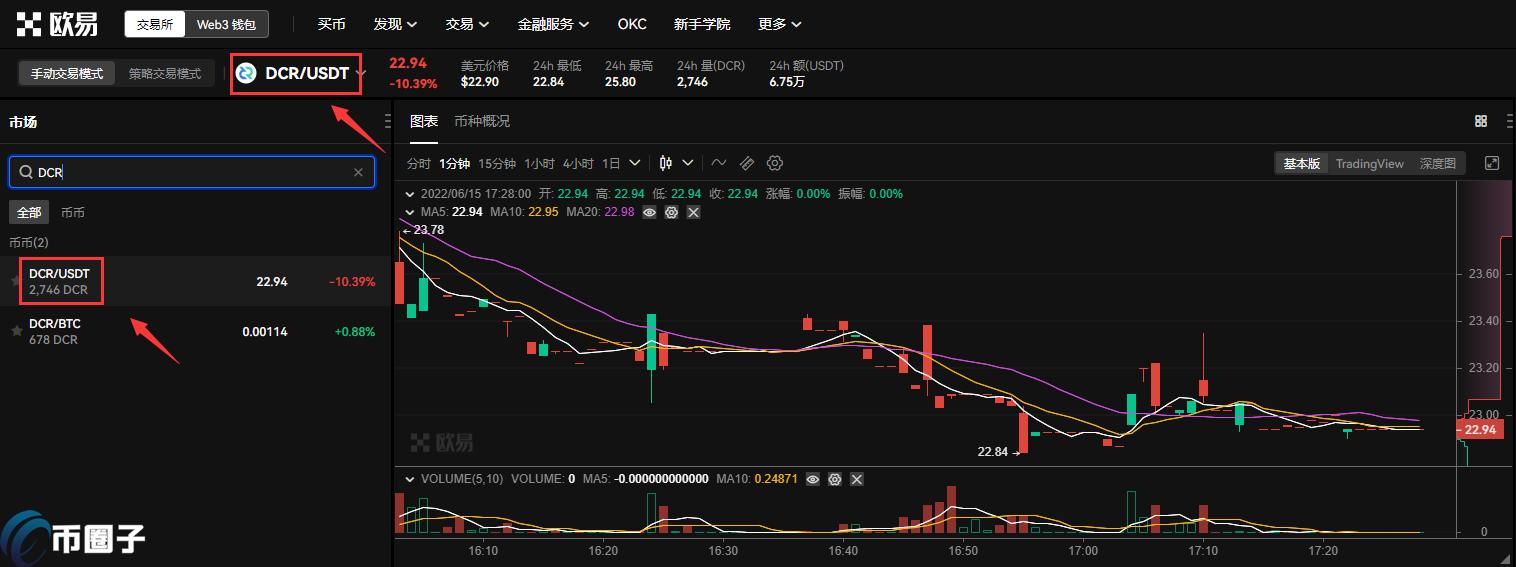
Task: Open the 金融服务 menu
Action: click(553, 24)
